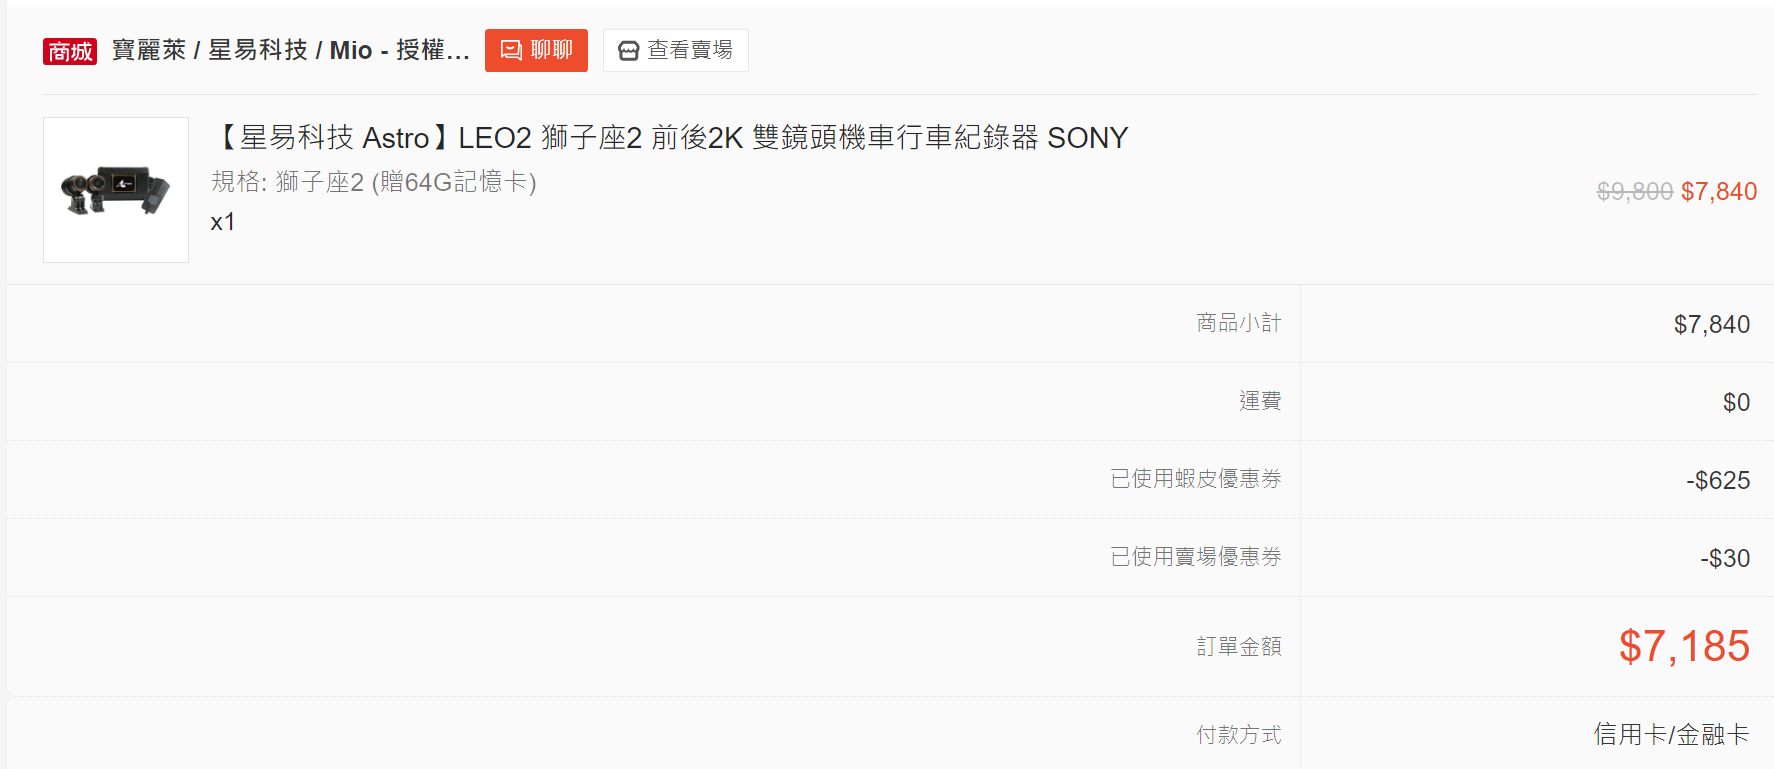Click the chat bubble icon in 聊聊 button
The height and width of the screenshot is (769, 1774).
point(511,50)
